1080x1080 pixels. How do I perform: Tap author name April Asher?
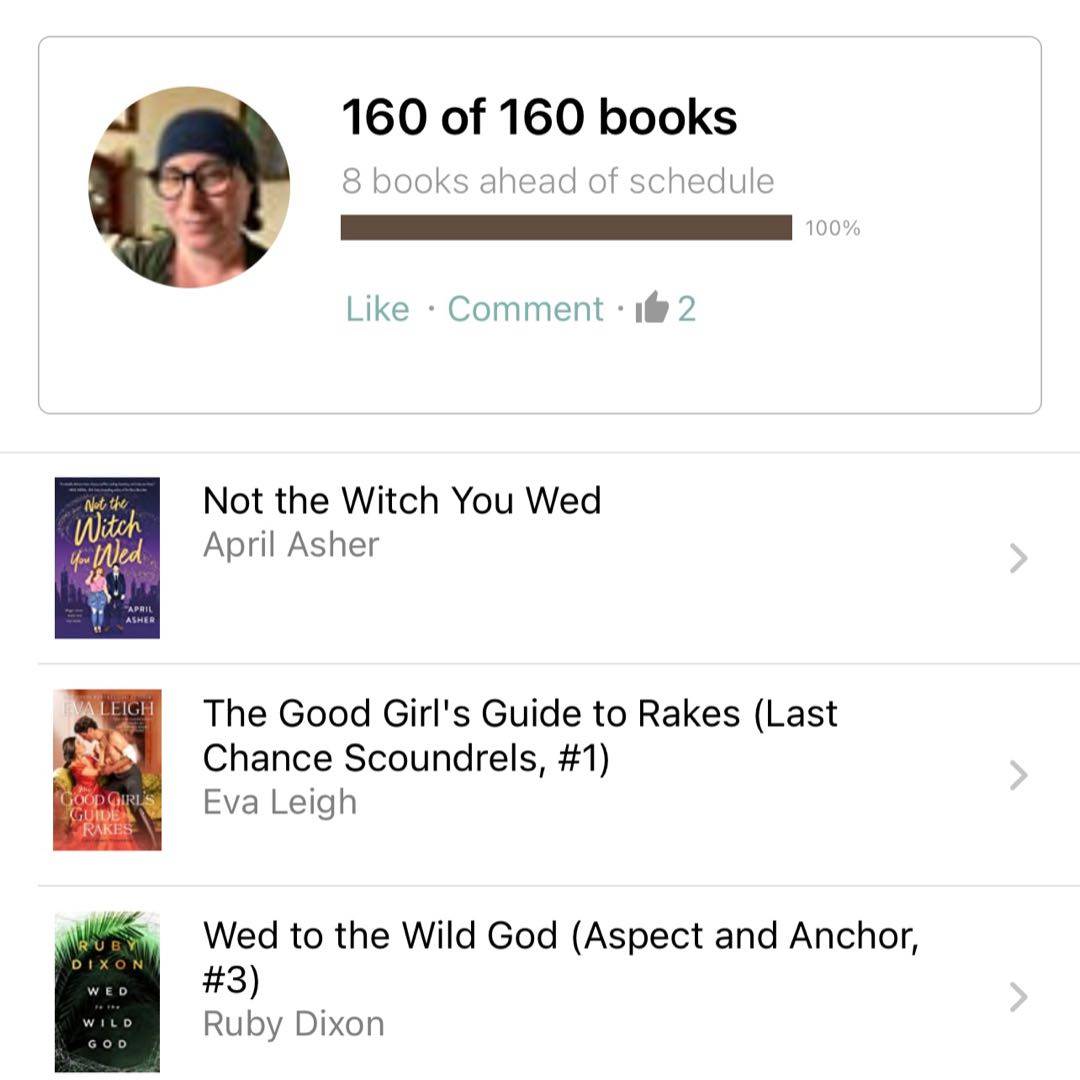coord(291,545)
